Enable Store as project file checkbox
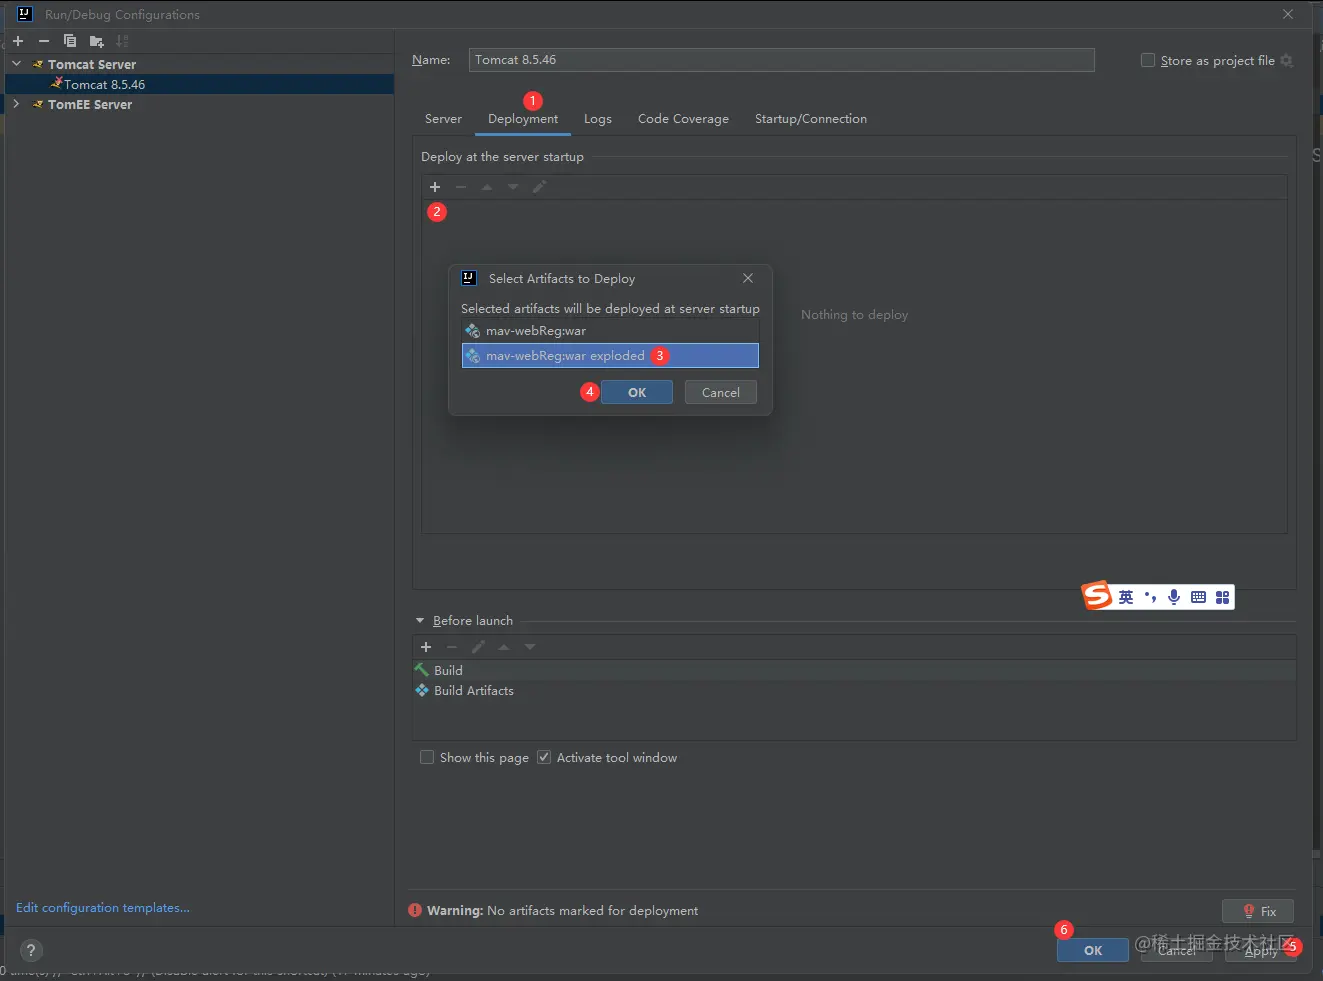The height and width of the screenshot is (981, 1323). point(1148,60)
